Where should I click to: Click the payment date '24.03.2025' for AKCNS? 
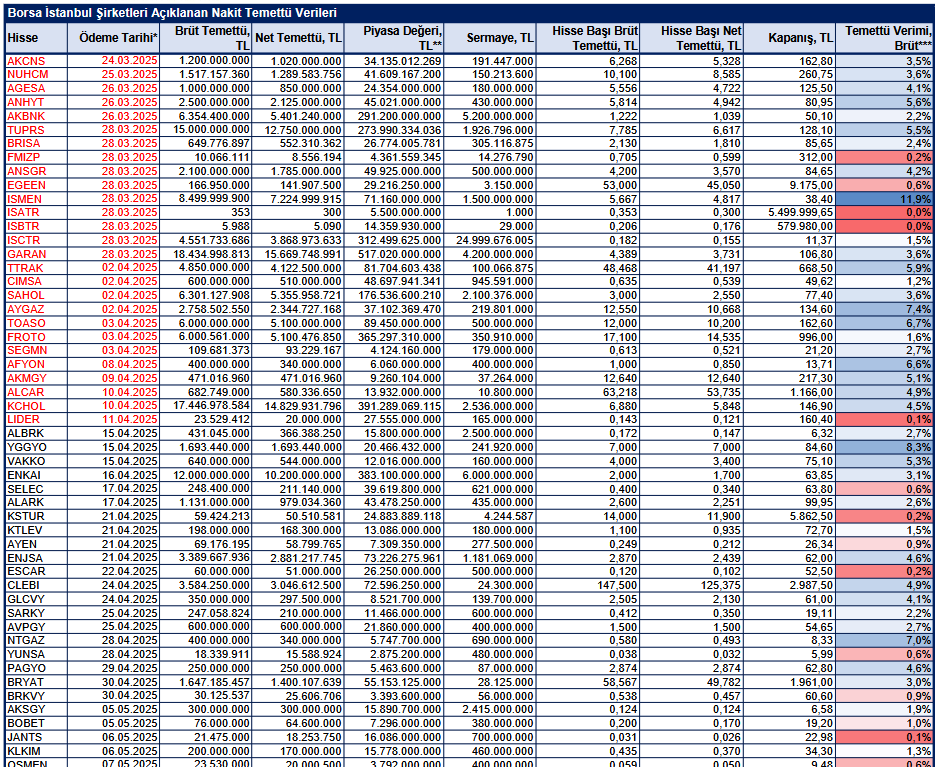[x=129, y=60]
